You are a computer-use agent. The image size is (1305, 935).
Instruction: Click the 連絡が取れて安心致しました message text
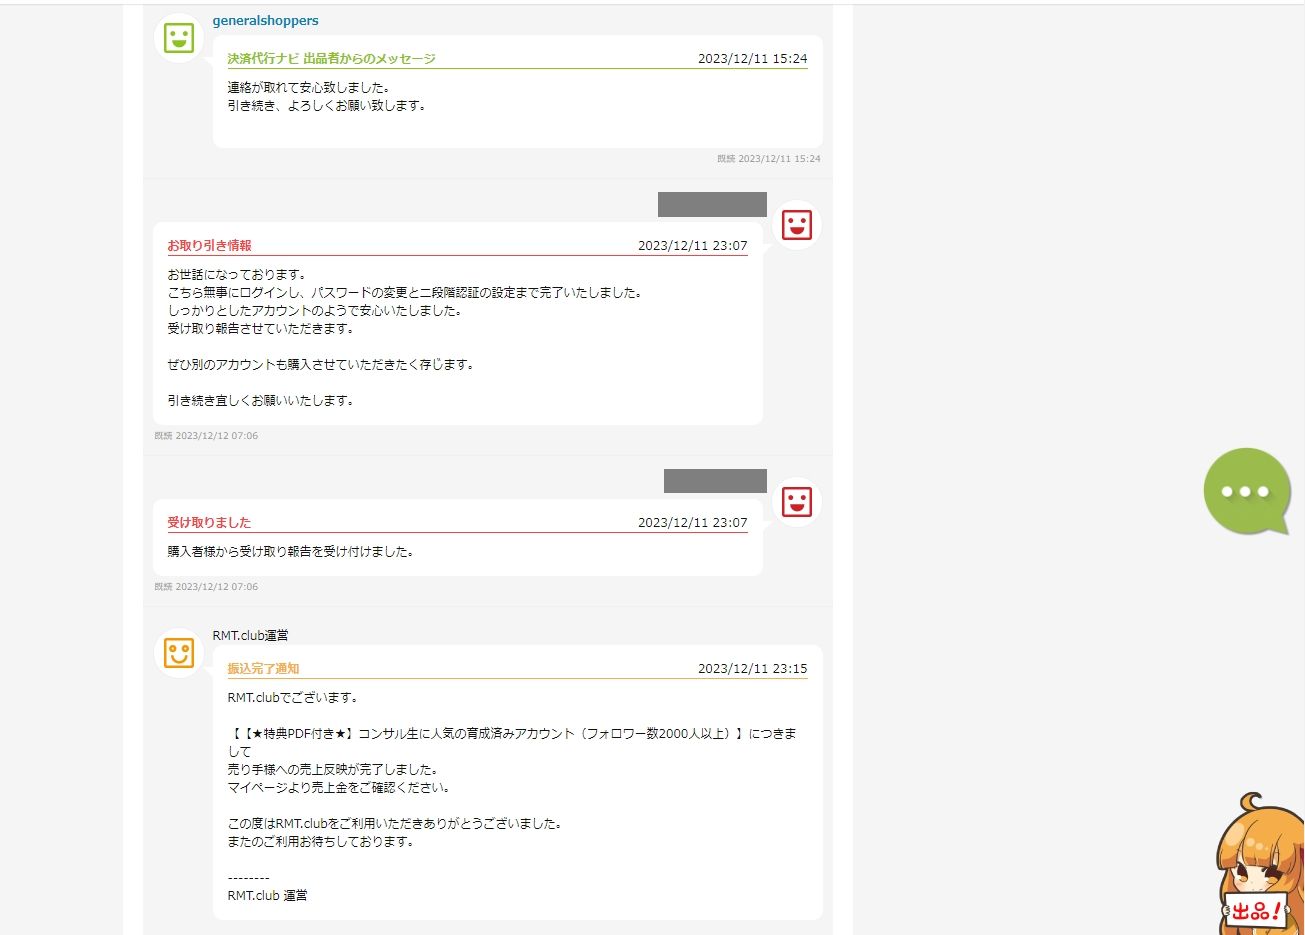[308, 88]
